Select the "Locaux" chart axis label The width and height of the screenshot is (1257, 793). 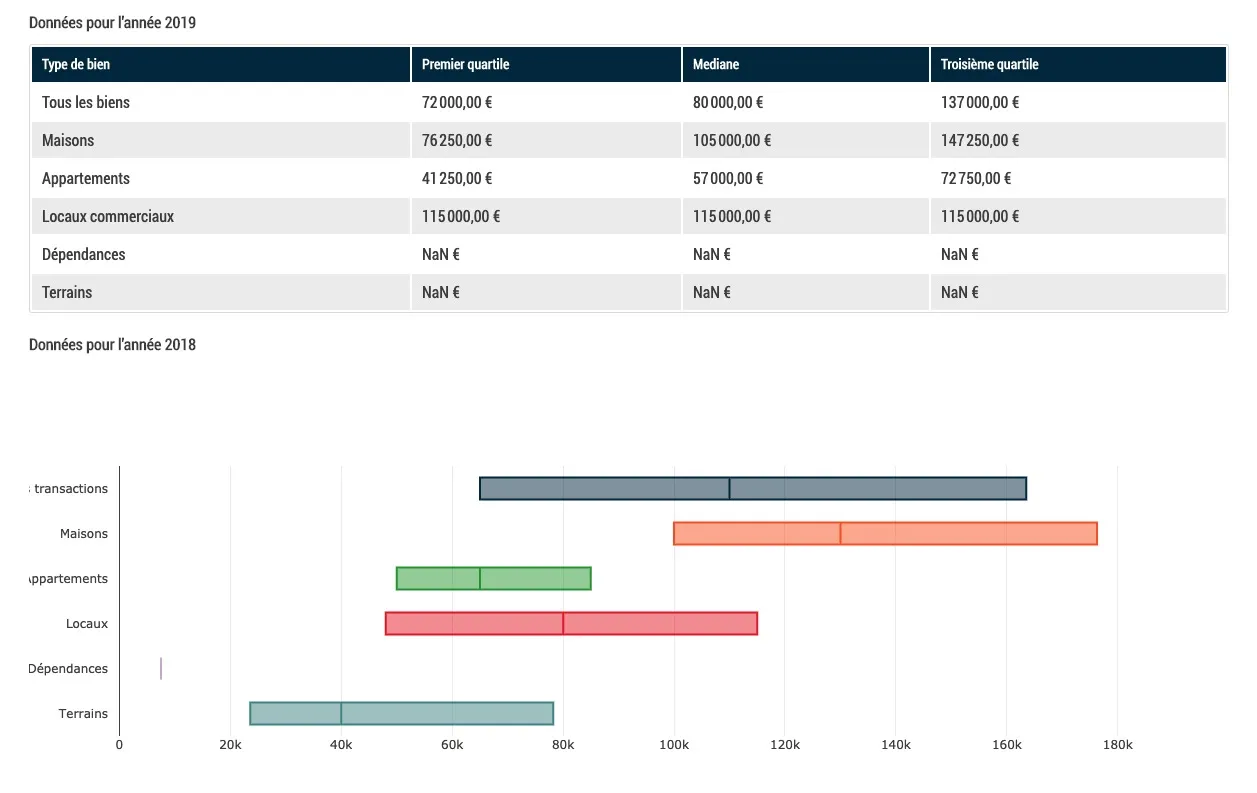[87, 624]
